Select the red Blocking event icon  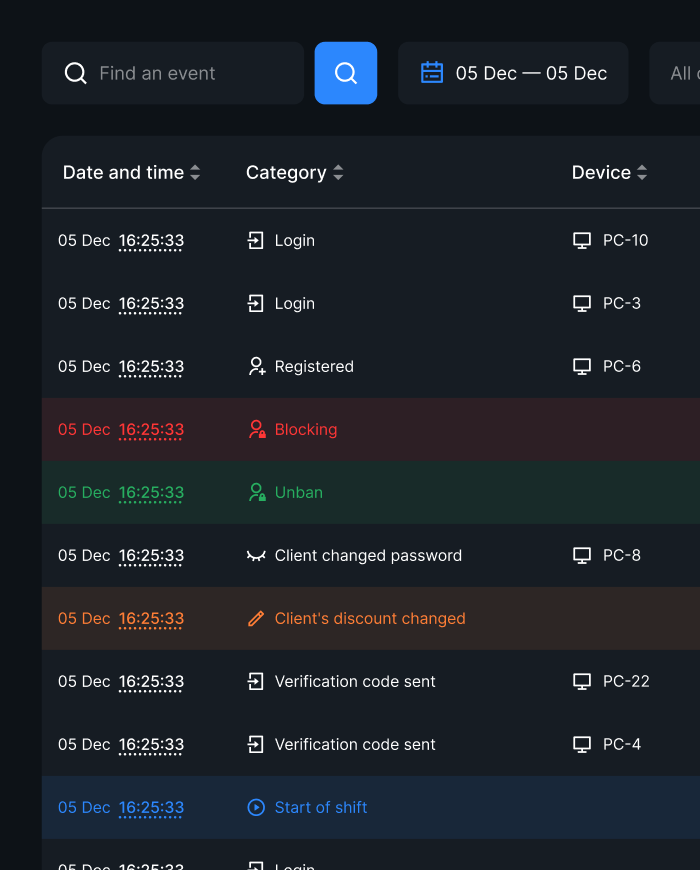(256, 429)
